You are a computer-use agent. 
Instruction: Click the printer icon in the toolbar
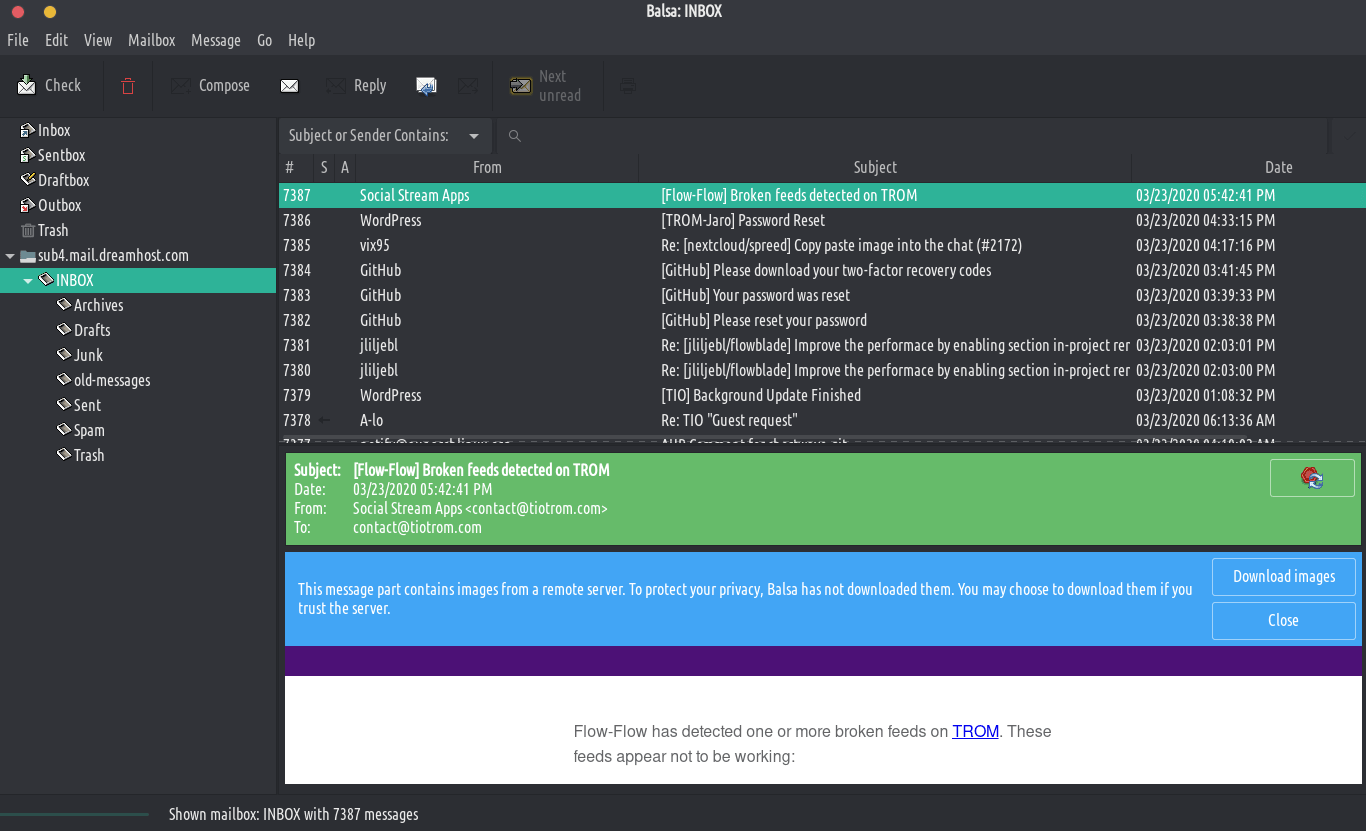point(628,86)
